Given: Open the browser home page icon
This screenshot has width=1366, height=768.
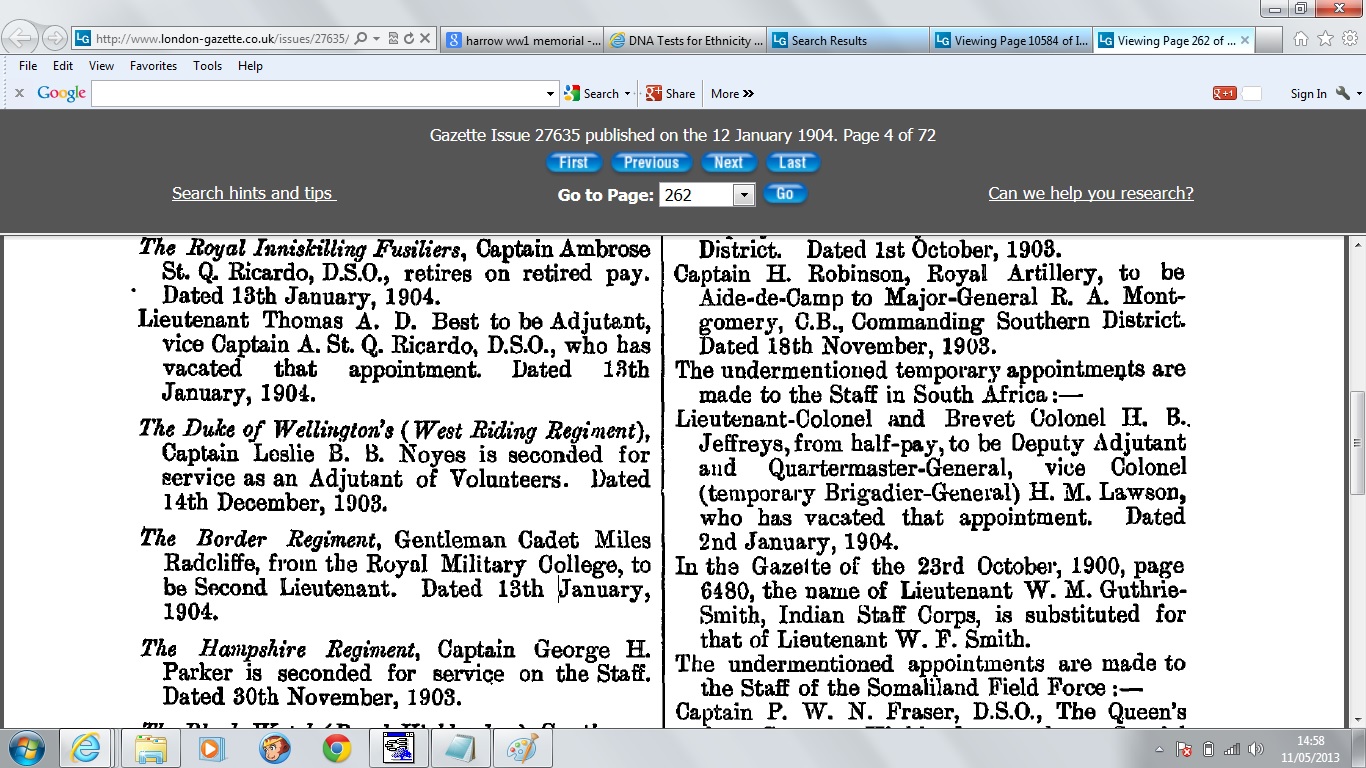Looking at the screenshot, I should pos(1301,40).
